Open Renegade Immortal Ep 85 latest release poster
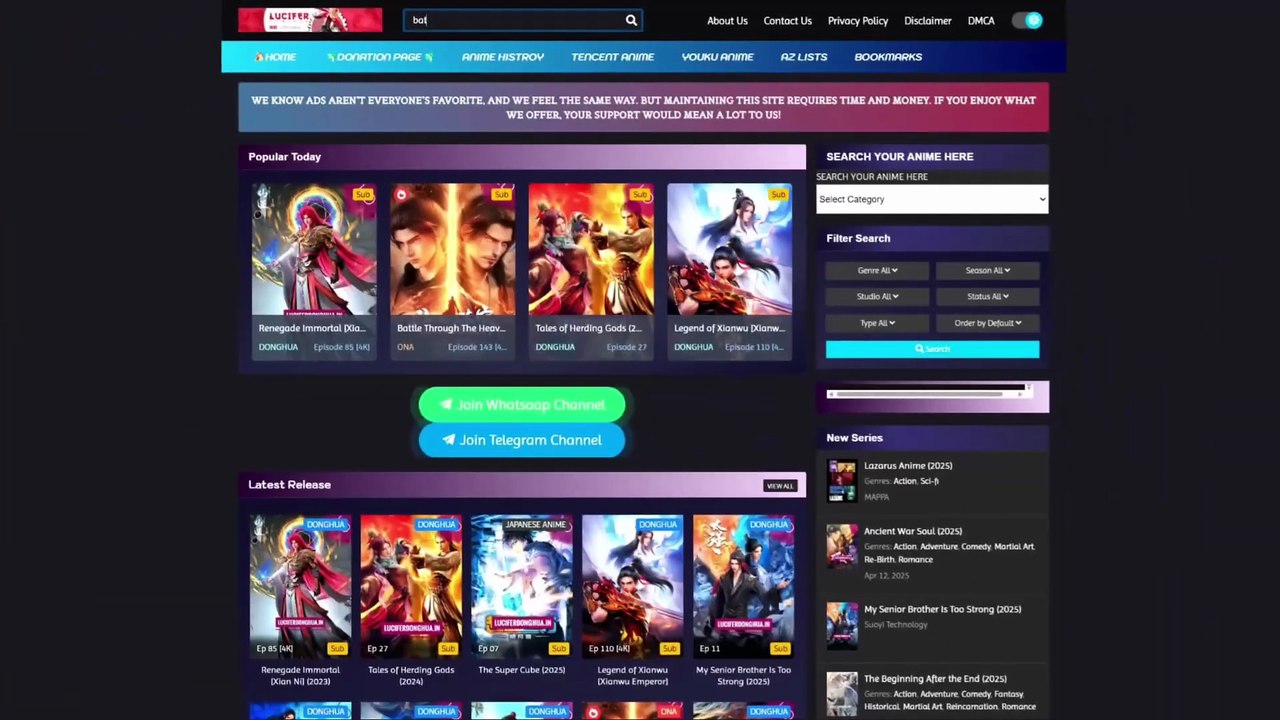Screen dimensions: 1280x720 (300, 586)
